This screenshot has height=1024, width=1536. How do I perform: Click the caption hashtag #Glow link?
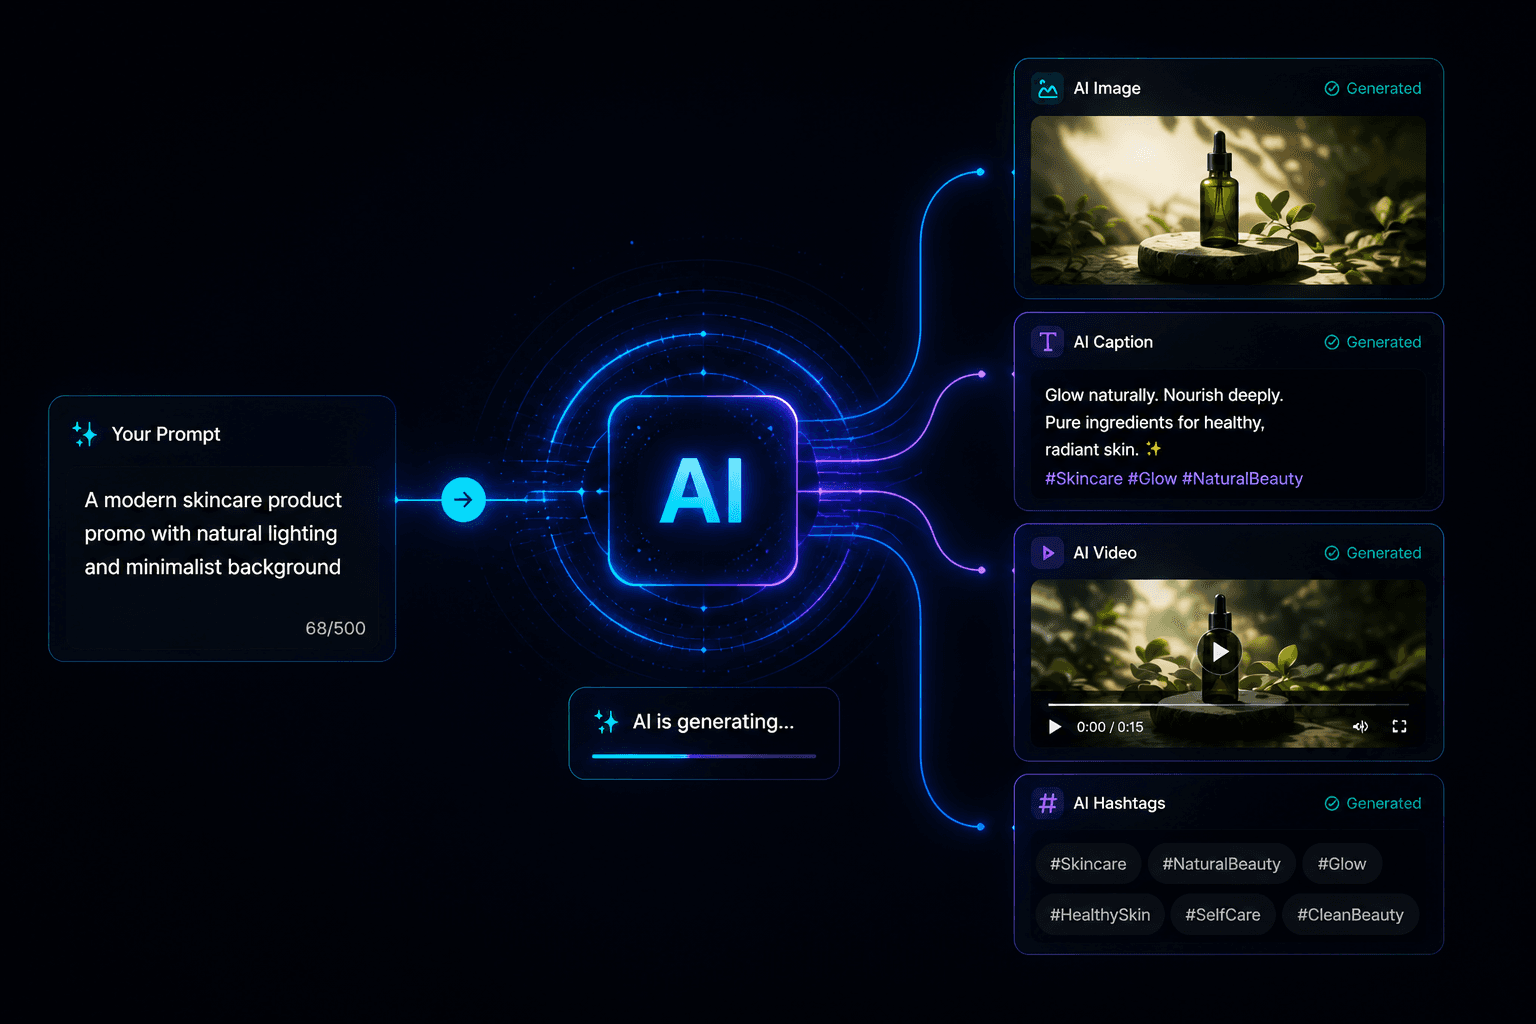[x=1152, y=479]
